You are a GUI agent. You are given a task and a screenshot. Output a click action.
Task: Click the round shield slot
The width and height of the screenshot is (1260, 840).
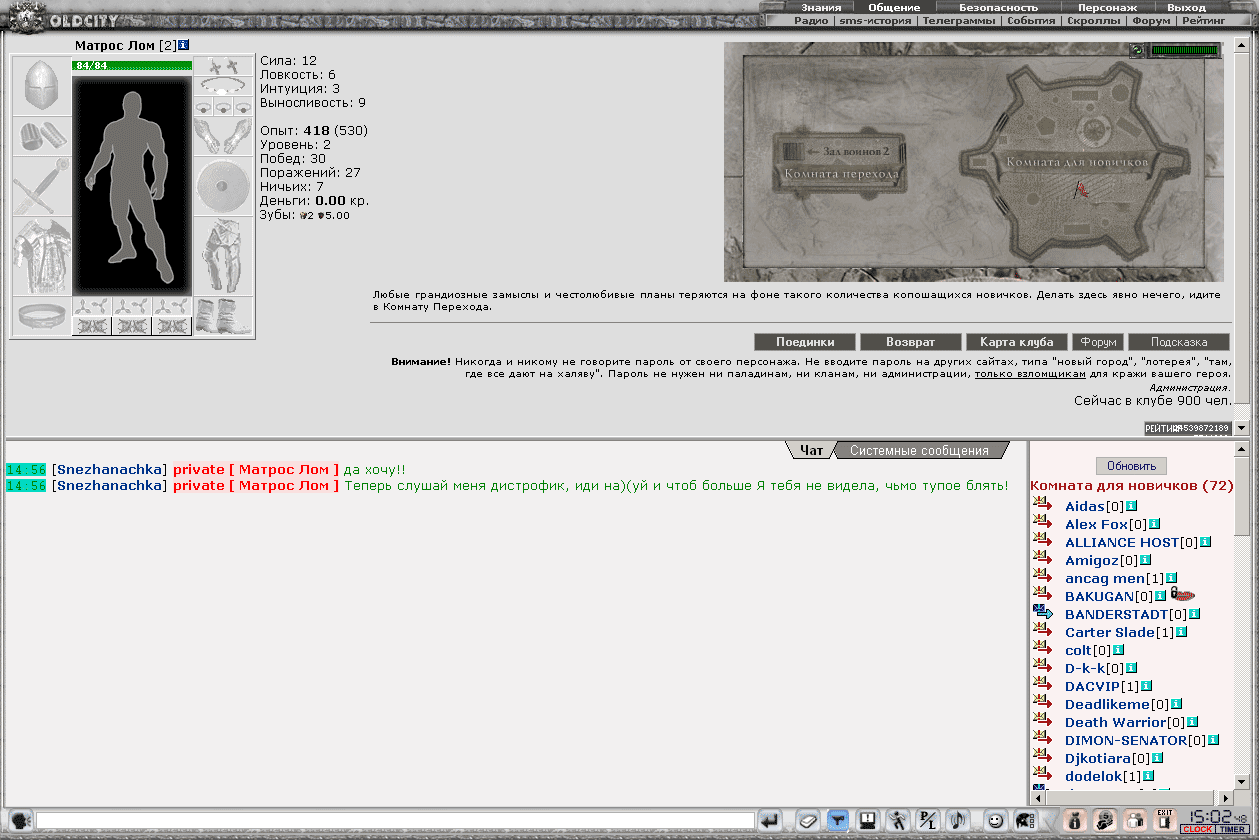coord(223,186)
